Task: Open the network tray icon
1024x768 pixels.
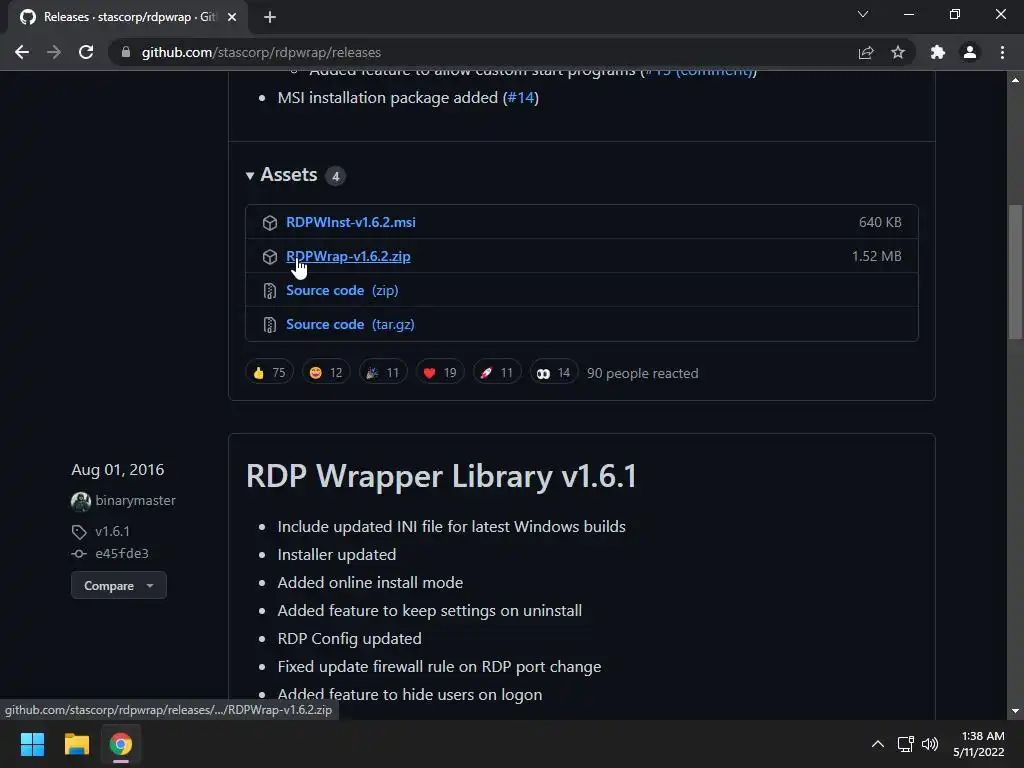Action: [905, 744]
